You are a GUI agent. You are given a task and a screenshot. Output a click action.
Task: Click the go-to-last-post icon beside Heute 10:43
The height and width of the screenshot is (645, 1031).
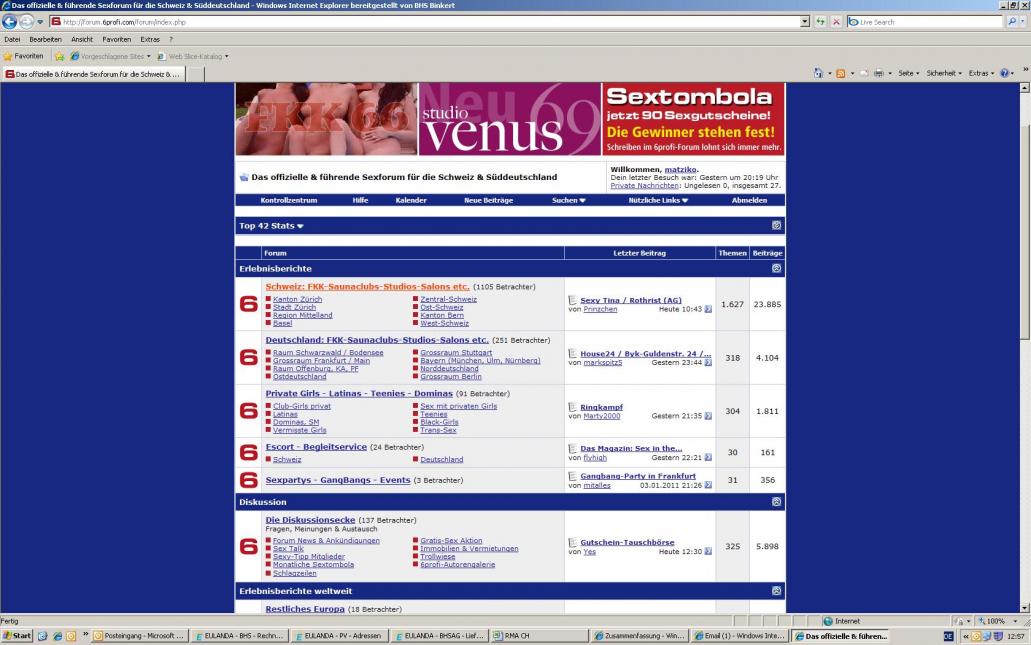click(708, 309)
